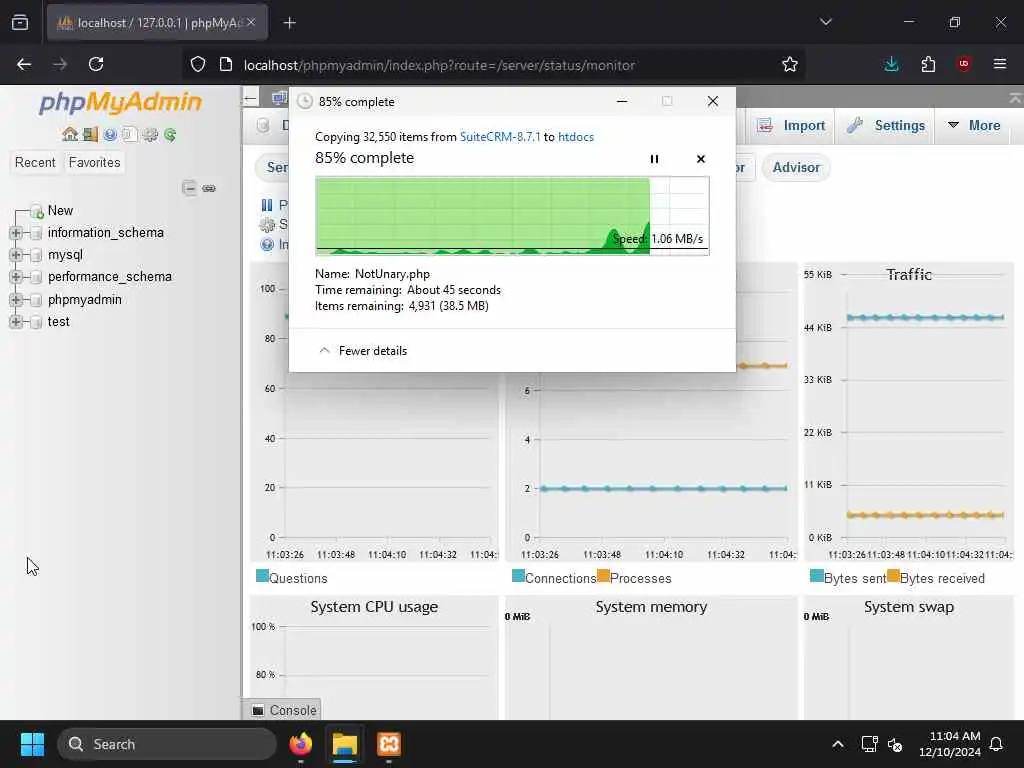Viewport: 1024px width, 768px height.
Task: Click the New database link
Action: [60, 210]
